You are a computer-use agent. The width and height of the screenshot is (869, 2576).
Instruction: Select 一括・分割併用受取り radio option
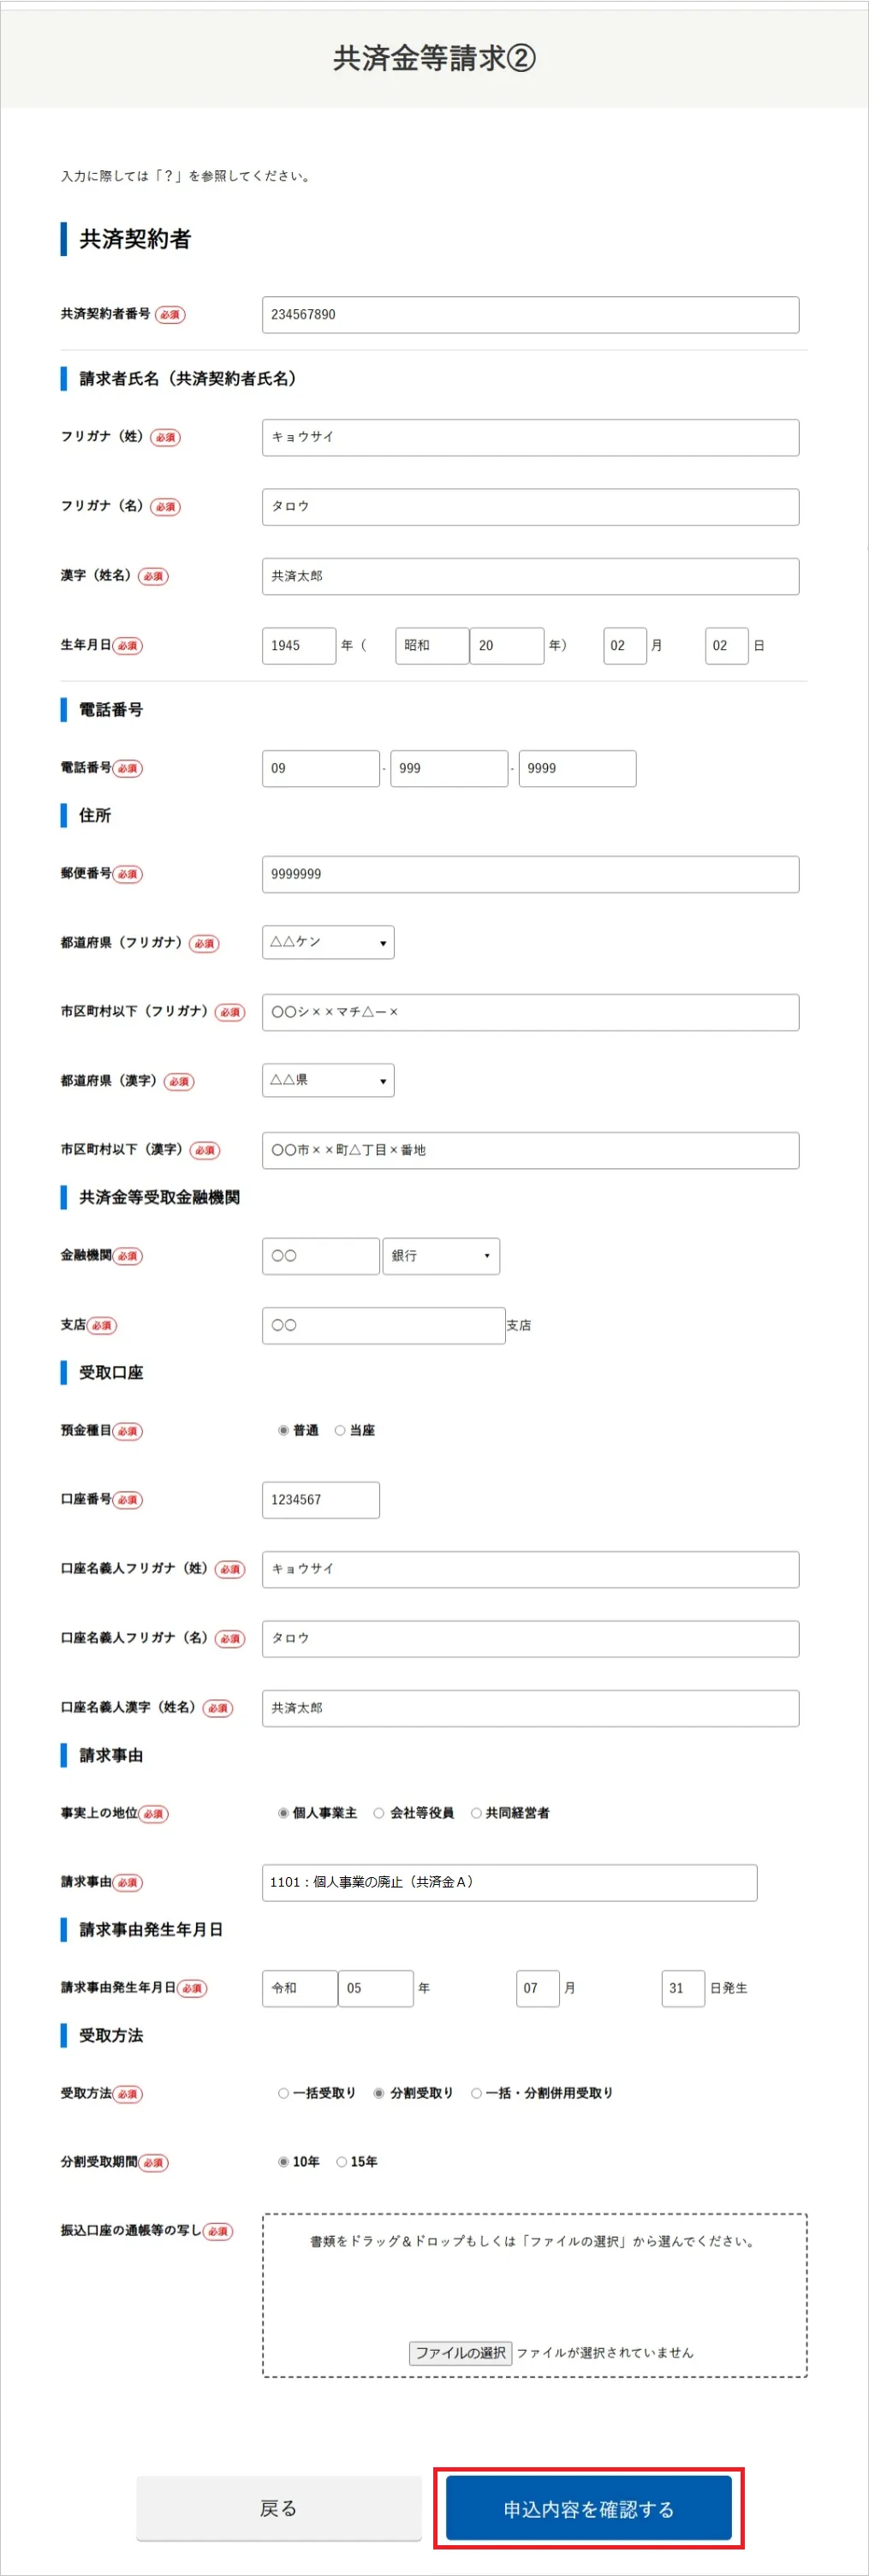coord(476,2093)
